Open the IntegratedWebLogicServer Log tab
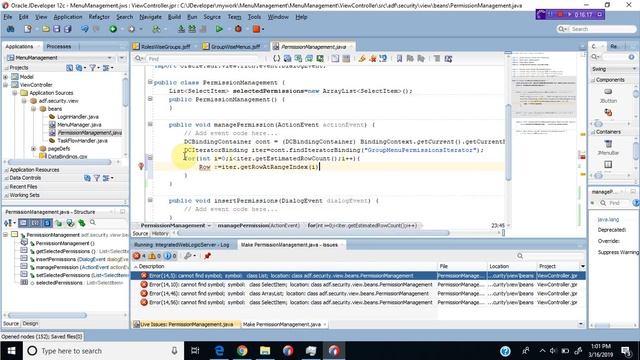 coord(182,245)
